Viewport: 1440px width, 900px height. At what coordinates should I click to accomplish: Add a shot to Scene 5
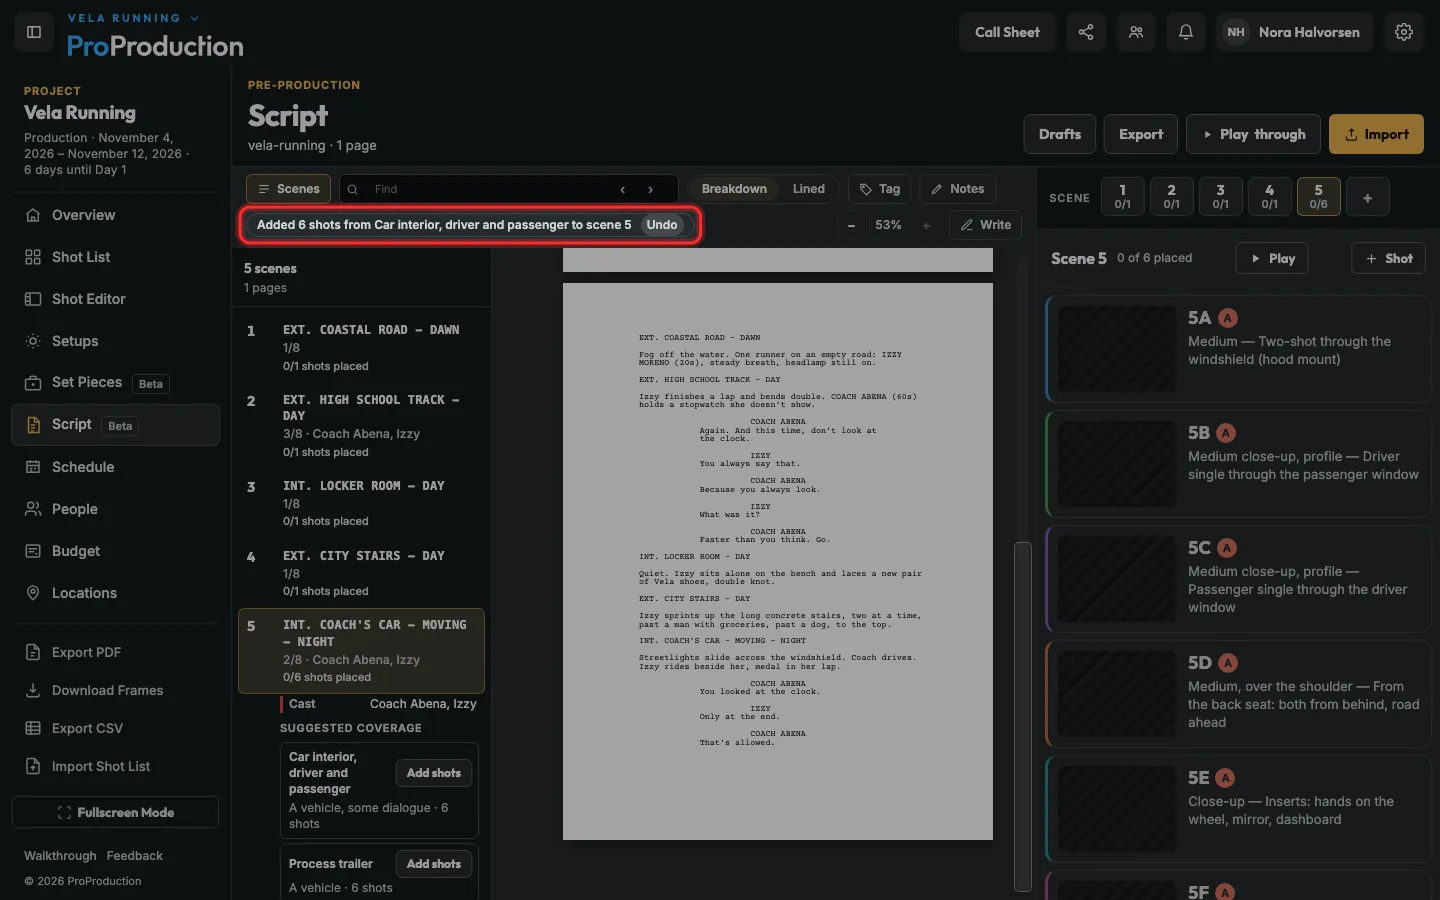point(1388,258)
